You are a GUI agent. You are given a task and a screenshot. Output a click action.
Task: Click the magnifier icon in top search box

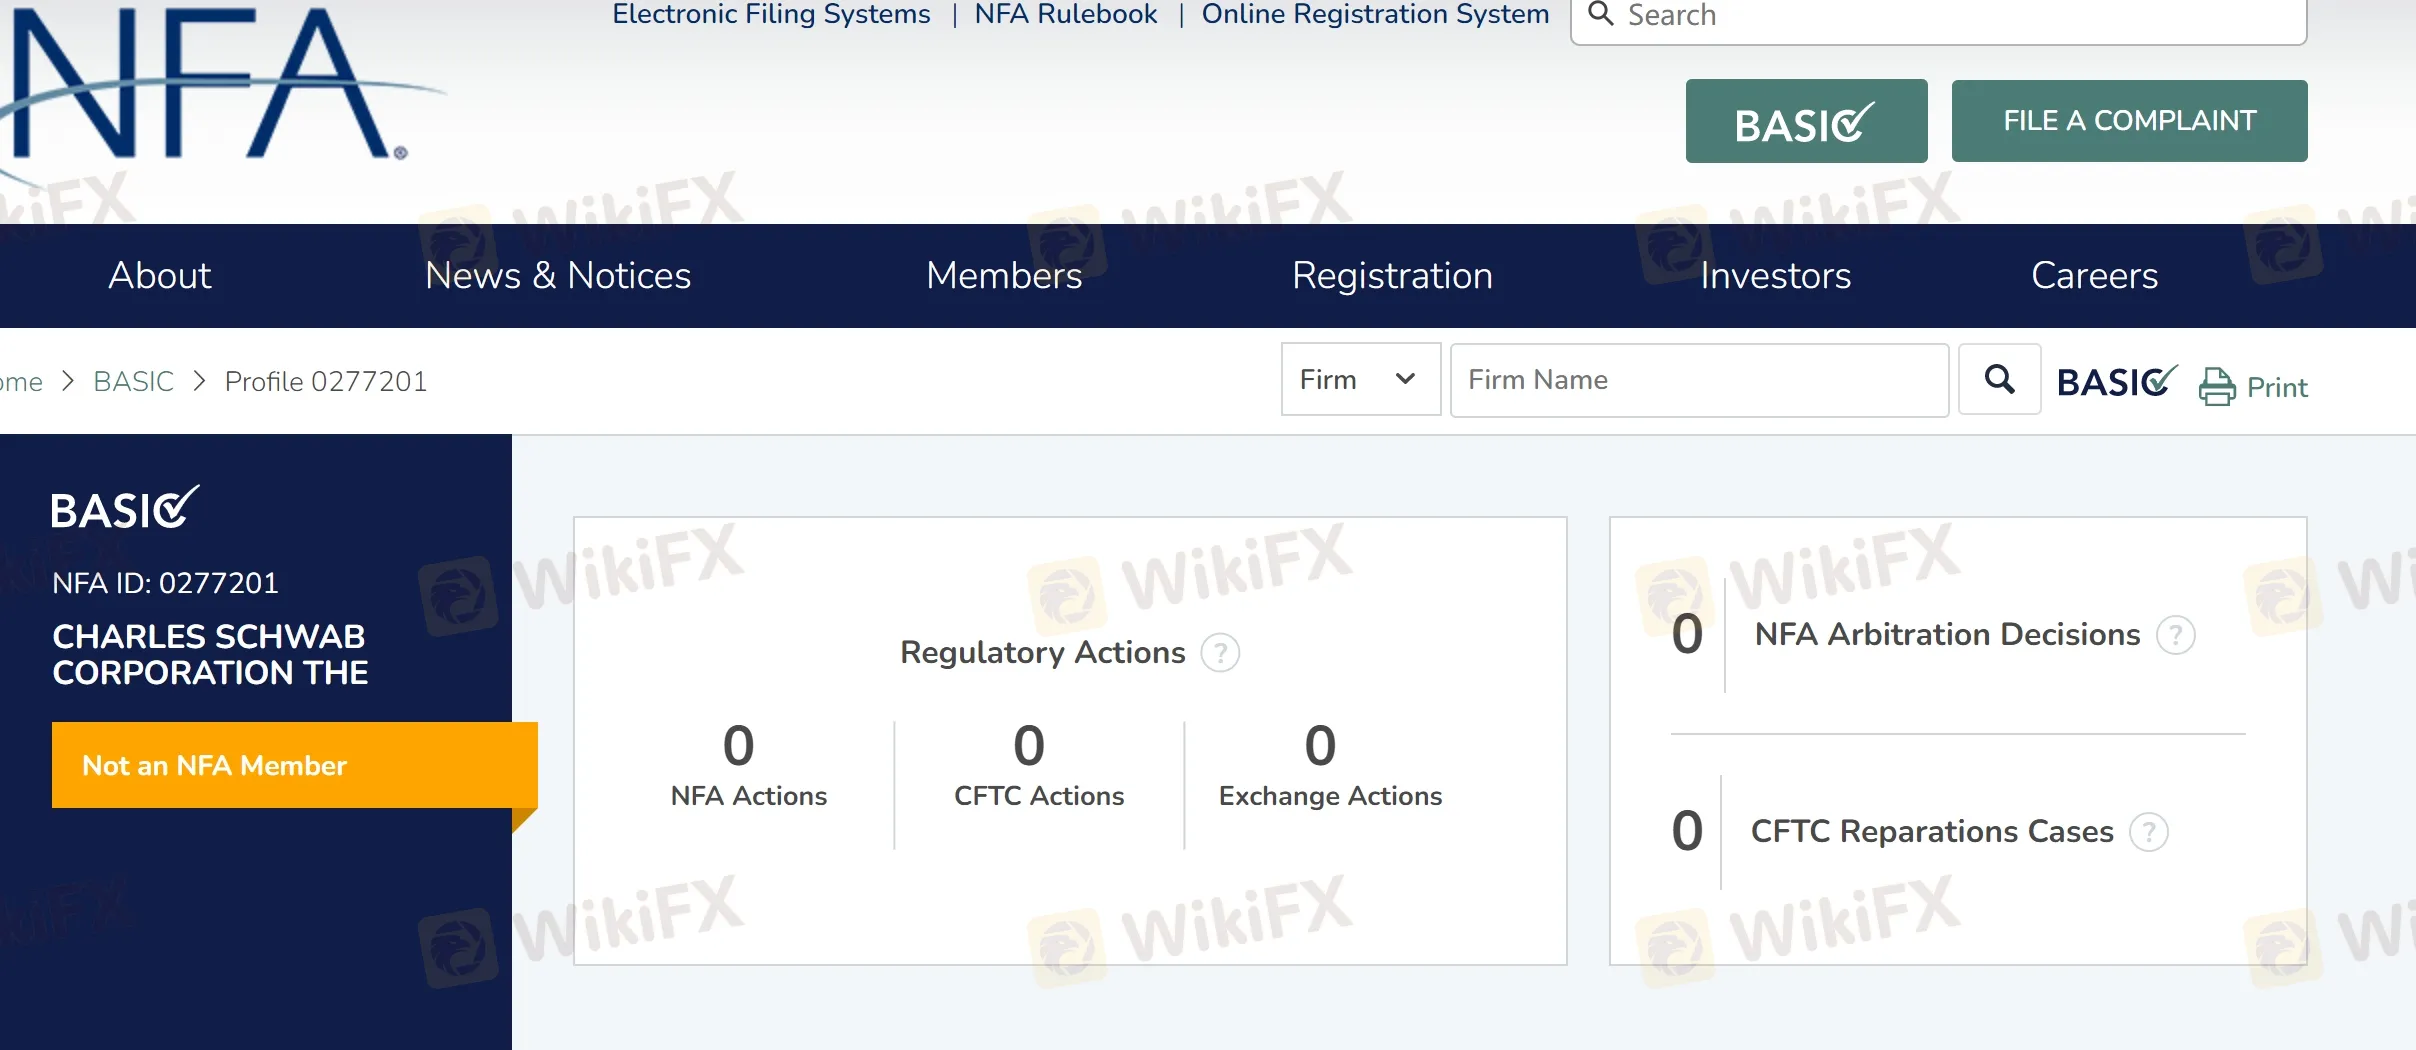click(1601, 14)
